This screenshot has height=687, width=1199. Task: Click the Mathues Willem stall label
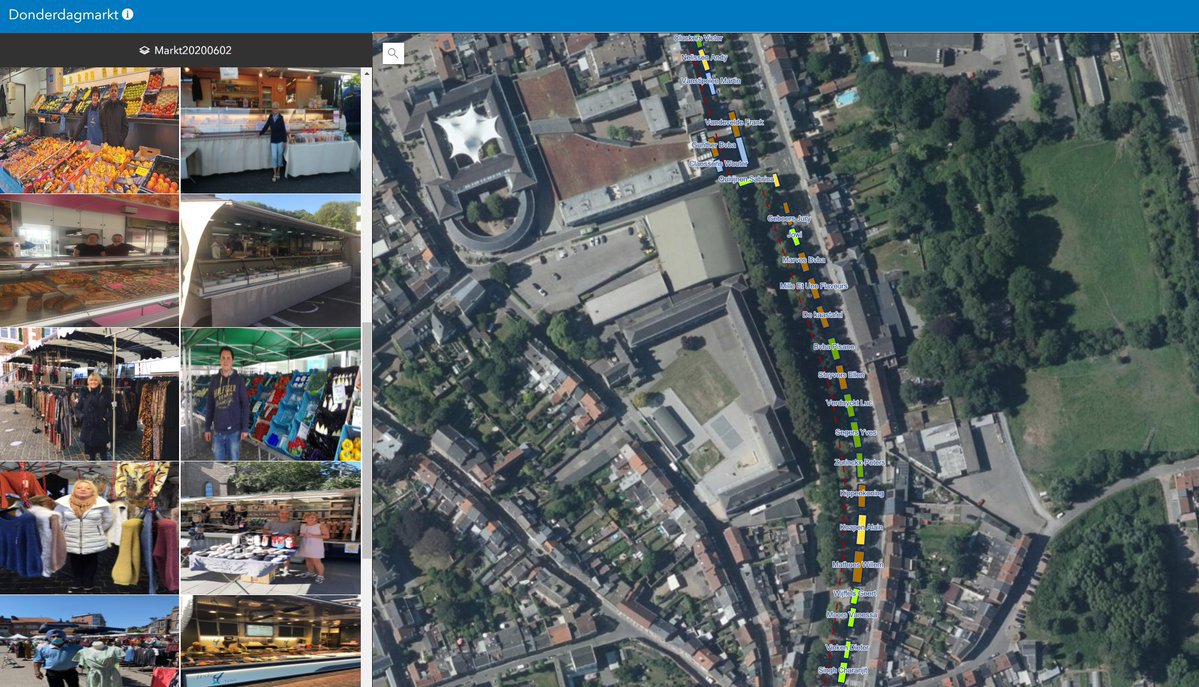(x=857, y=564)
